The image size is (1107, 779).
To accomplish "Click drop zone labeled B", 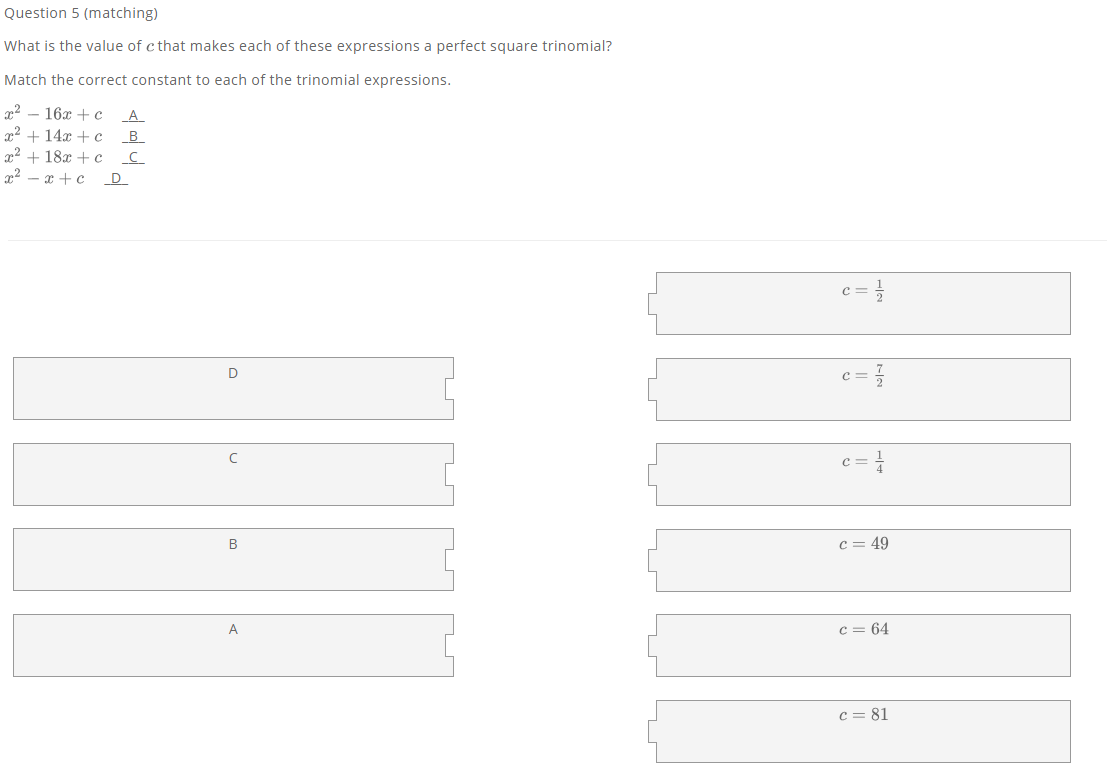I will [x=232, y=559].
